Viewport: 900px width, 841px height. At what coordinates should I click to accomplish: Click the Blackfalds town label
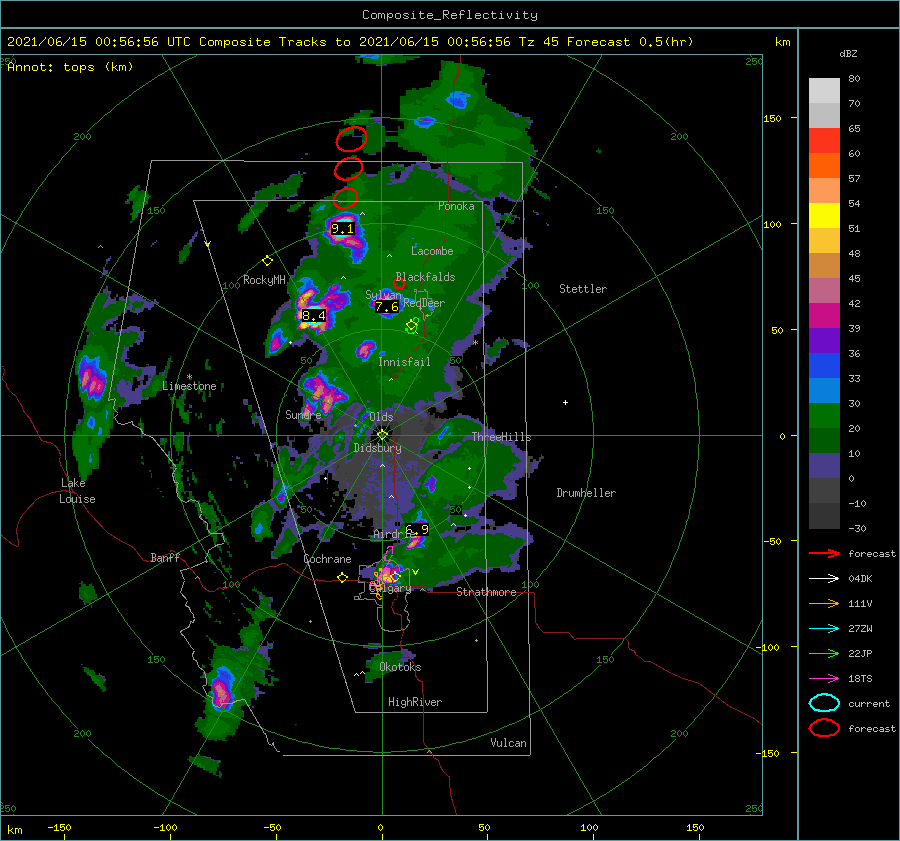click(425, 277)
